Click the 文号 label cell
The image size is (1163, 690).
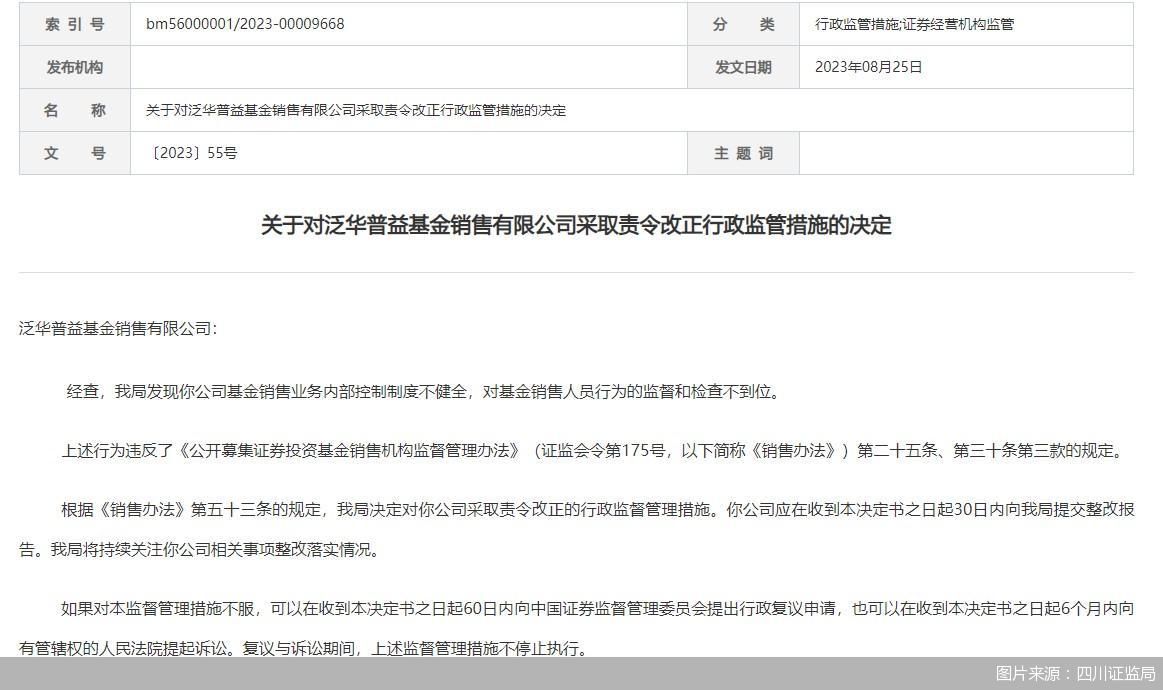coord(74,154)
